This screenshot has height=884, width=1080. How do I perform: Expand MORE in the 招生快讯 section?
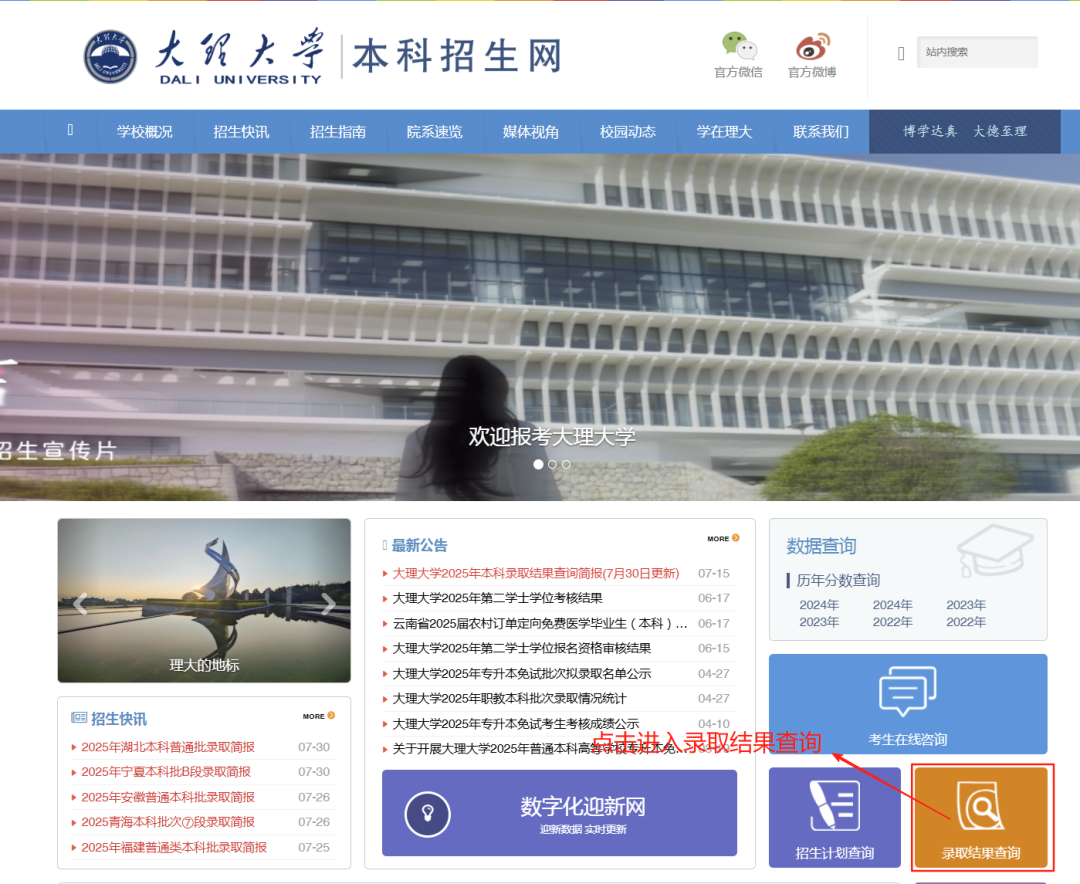point(318,715)
